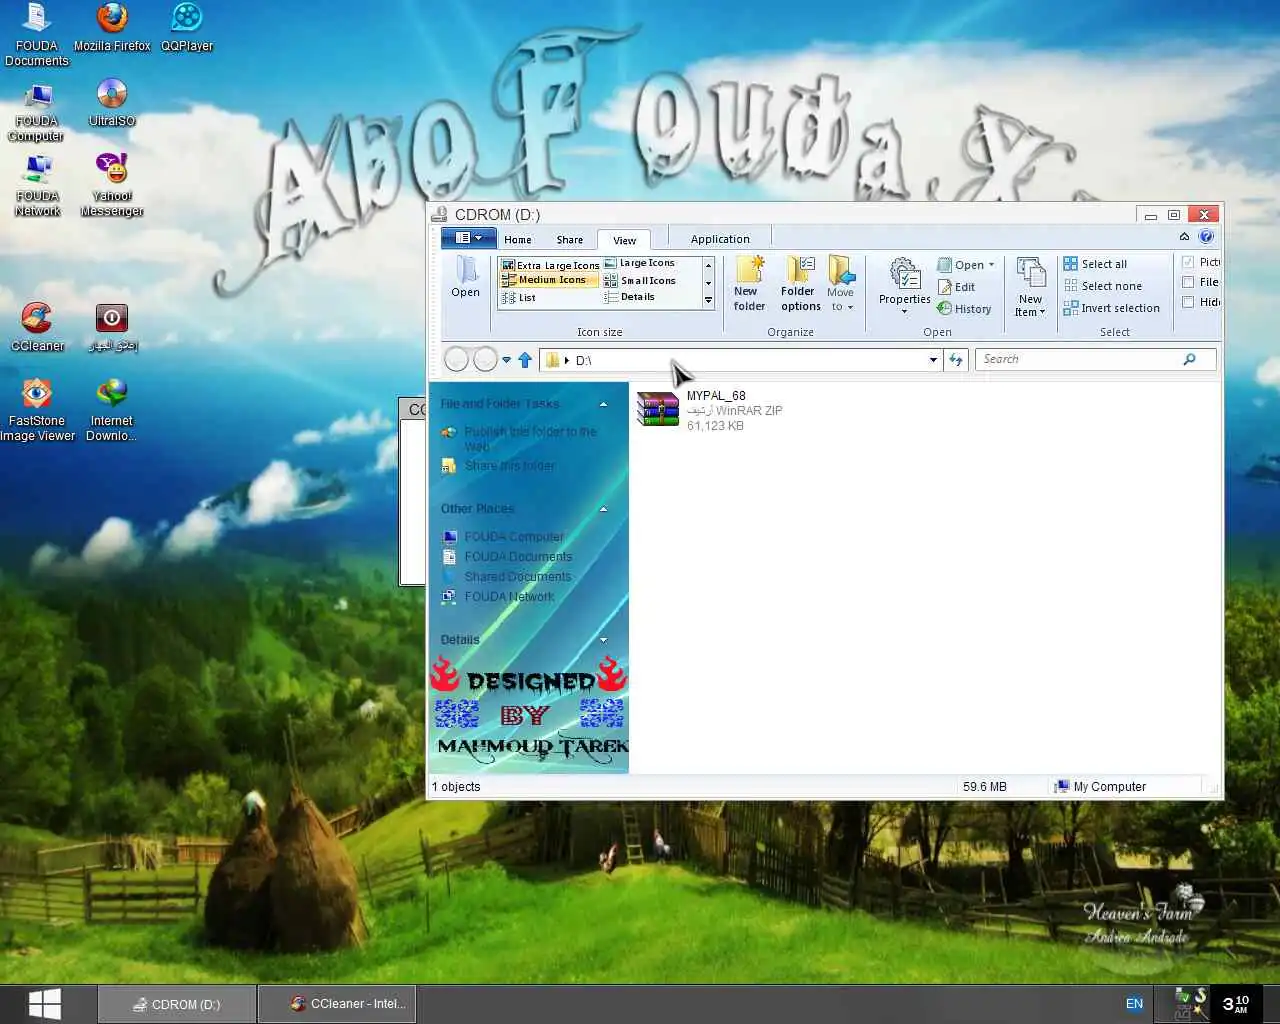Click Invert selection
The height and width of the screenshot is (1024, 1280).
click(1111, 308)
